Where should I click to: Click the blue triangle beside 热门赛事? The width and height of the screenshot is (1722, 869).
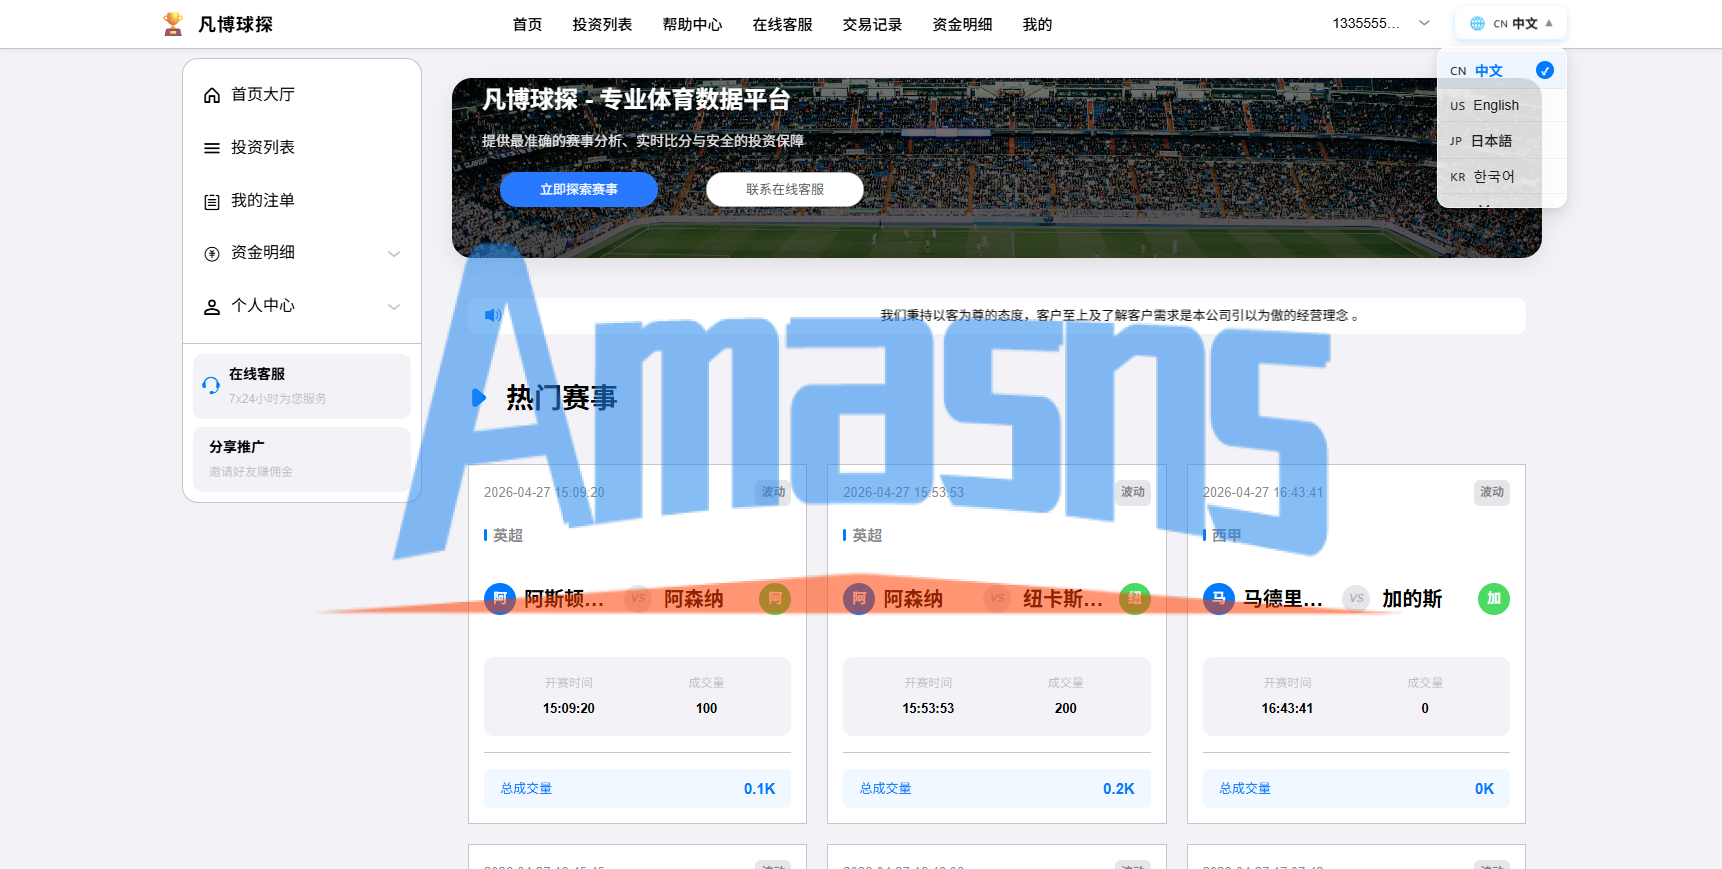tap(479, 397)
